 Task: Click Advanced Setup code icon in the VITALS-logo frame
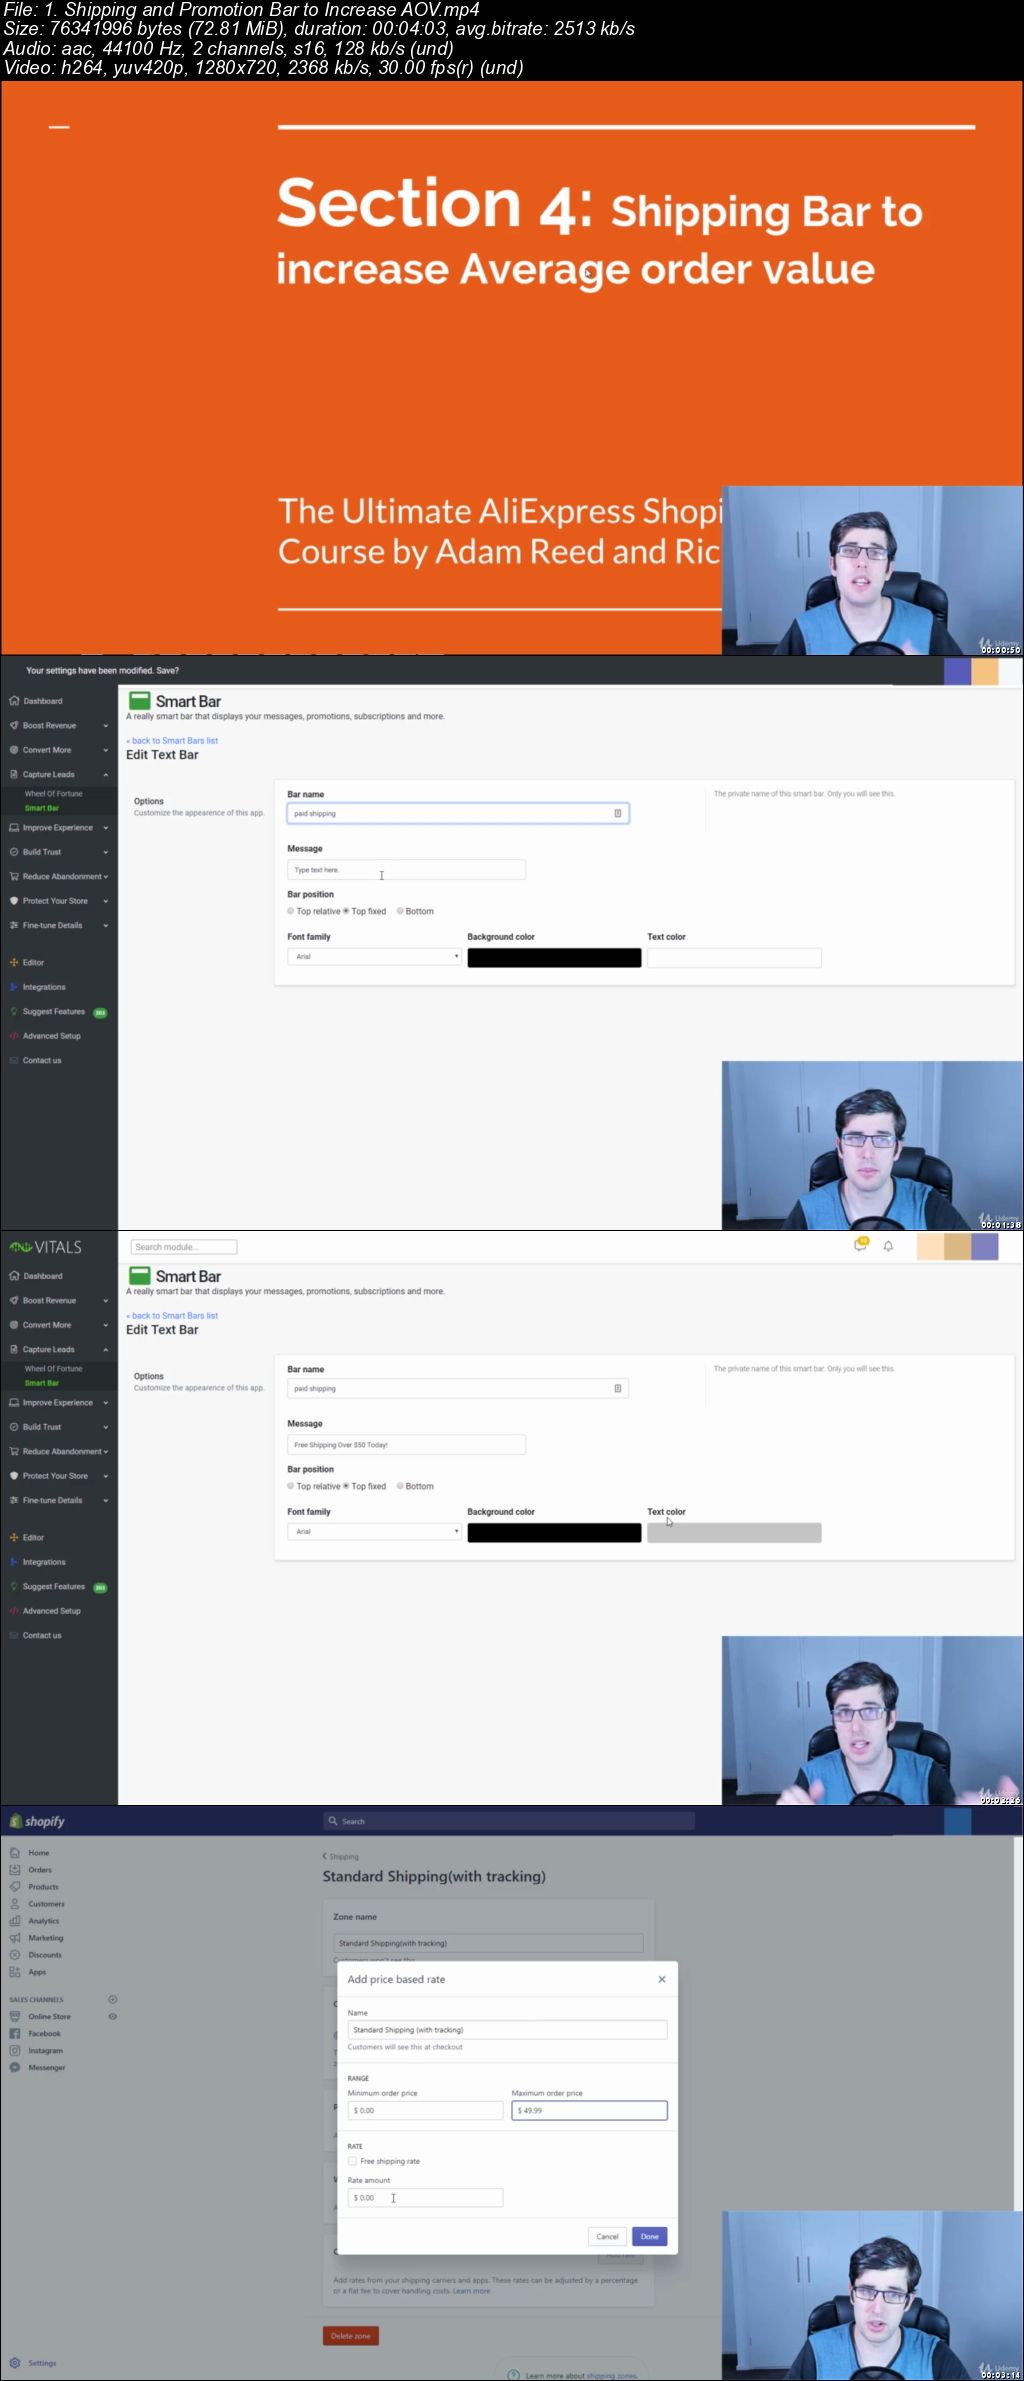point(14,1611)
